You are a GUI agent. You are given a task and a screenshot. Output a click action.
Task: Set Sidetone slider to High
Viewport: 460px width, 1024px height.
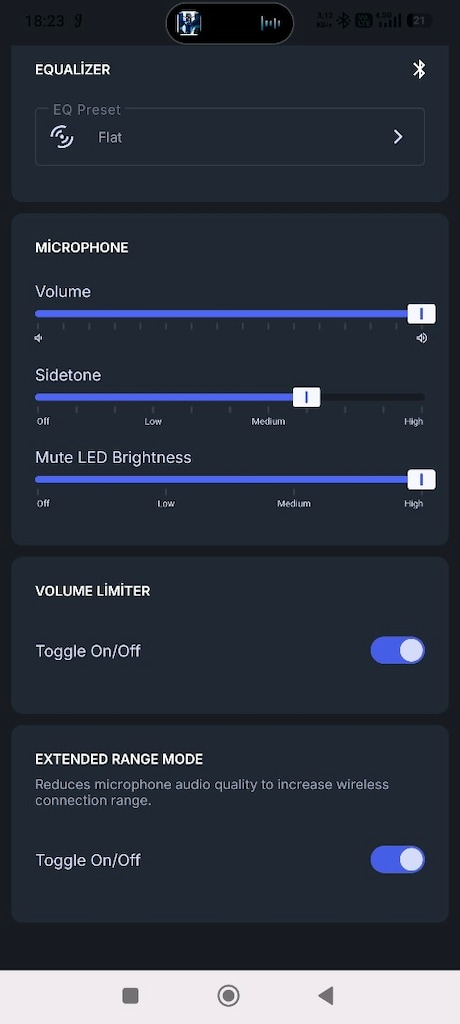click(x=421, y=397)
